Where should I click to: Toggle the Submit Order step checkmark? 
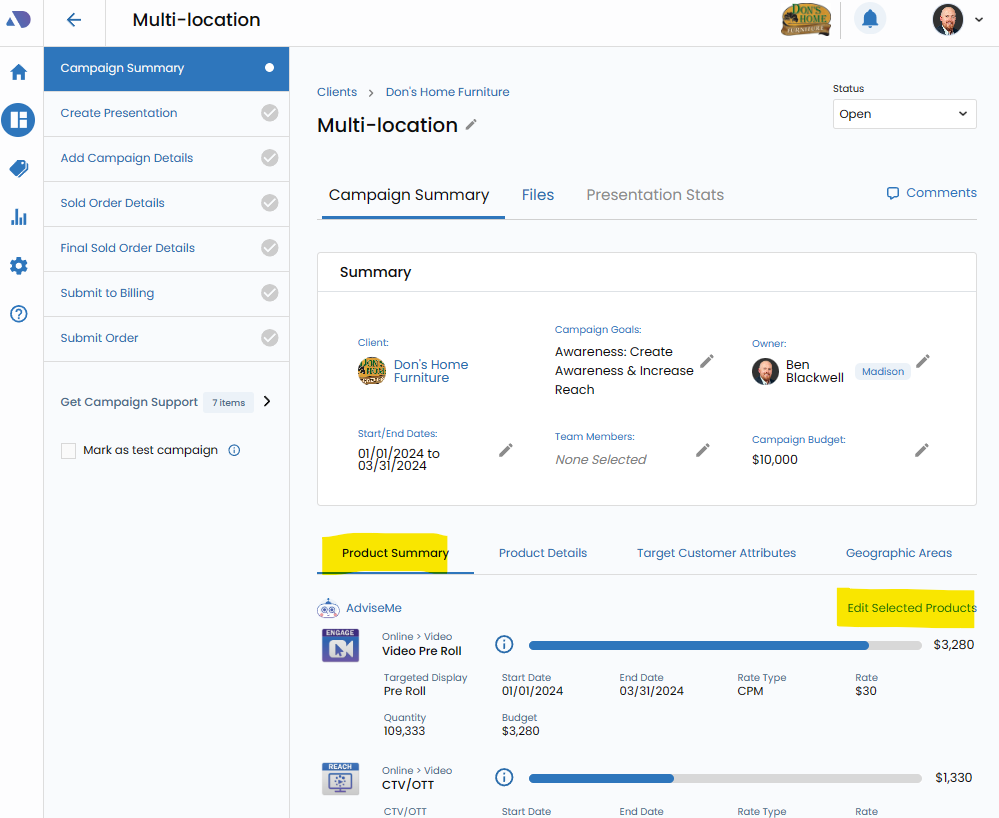[269, 338]
